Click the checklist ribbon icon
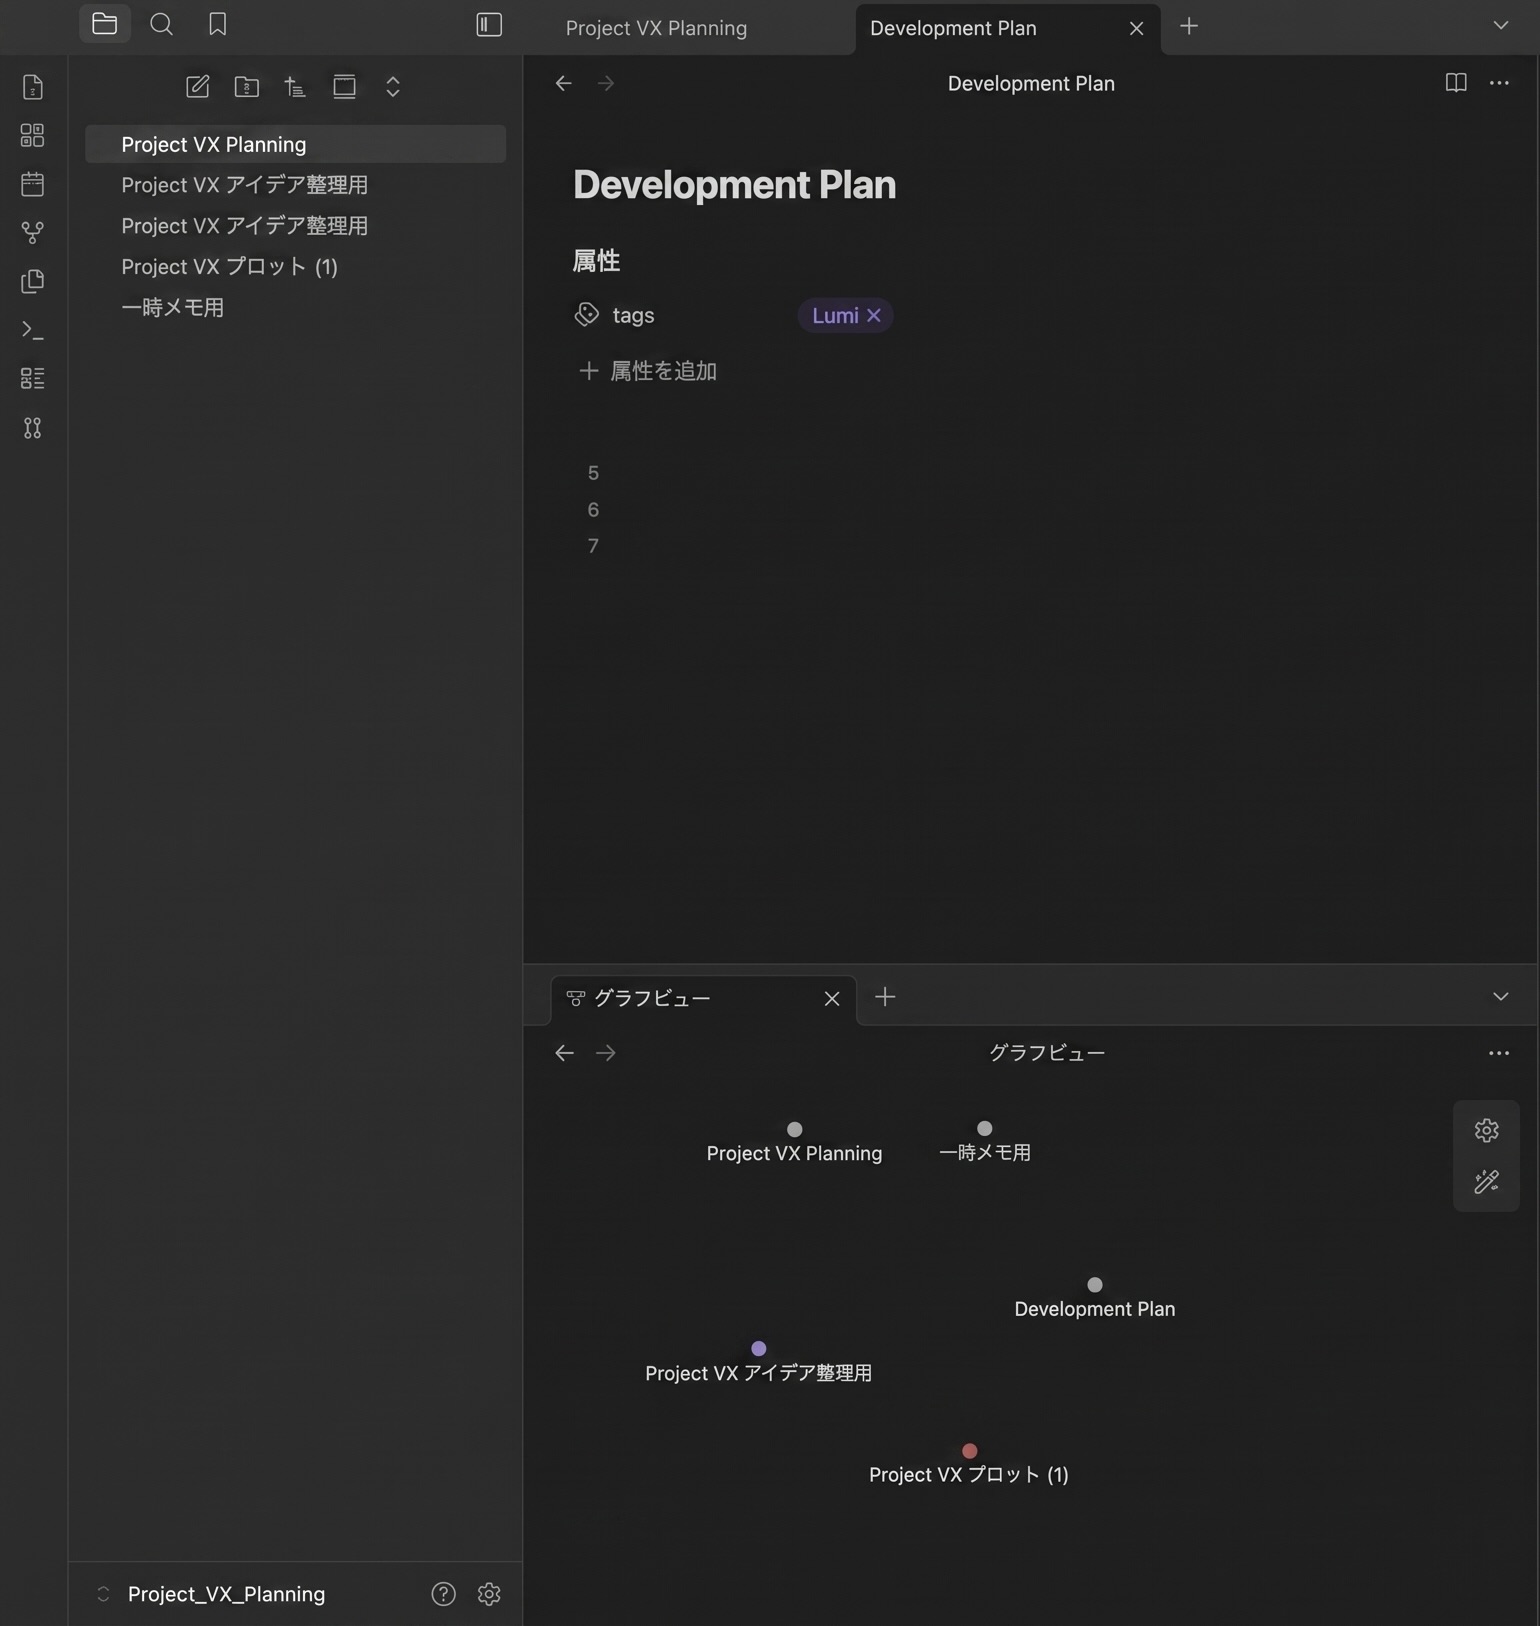 (33, 378)
